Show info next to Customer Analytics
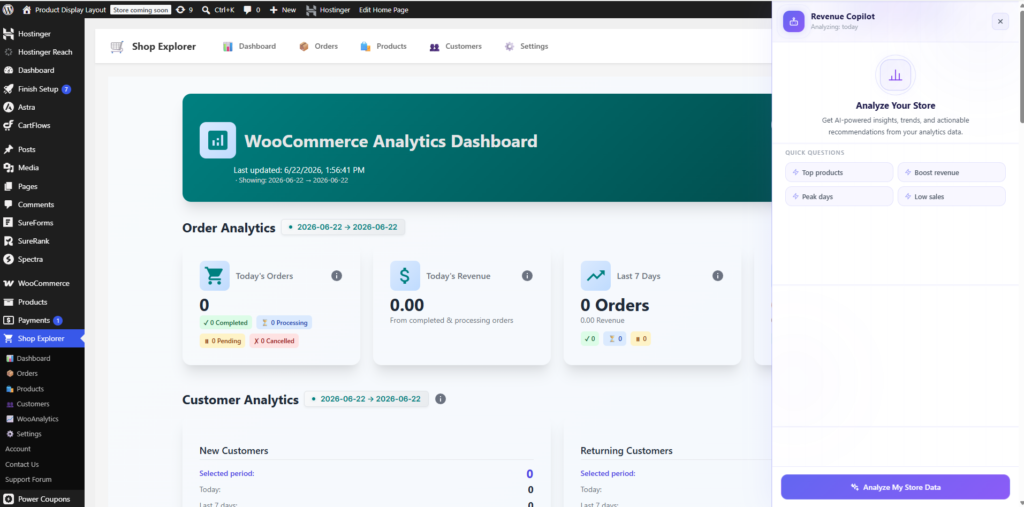Viewport: 1024px width, 507px height. coord(440,399)
